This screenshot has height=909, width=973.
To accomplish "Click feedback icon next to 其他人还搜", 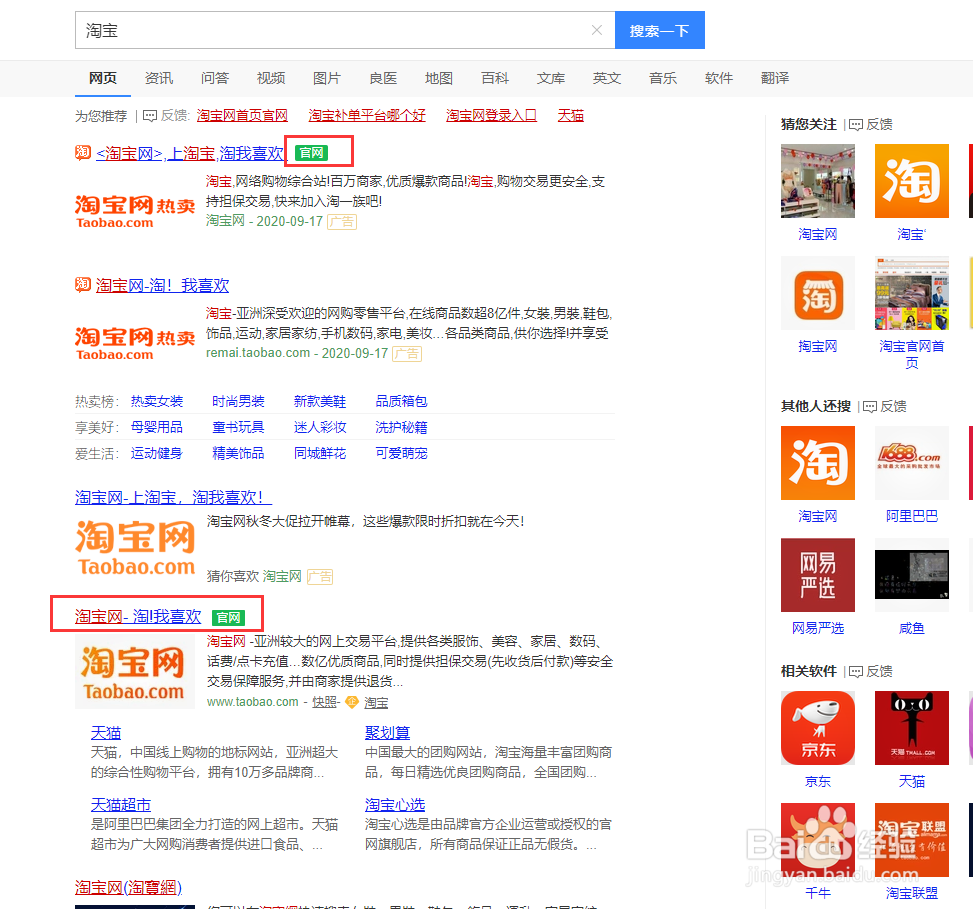I will click(x=869, y=406).
